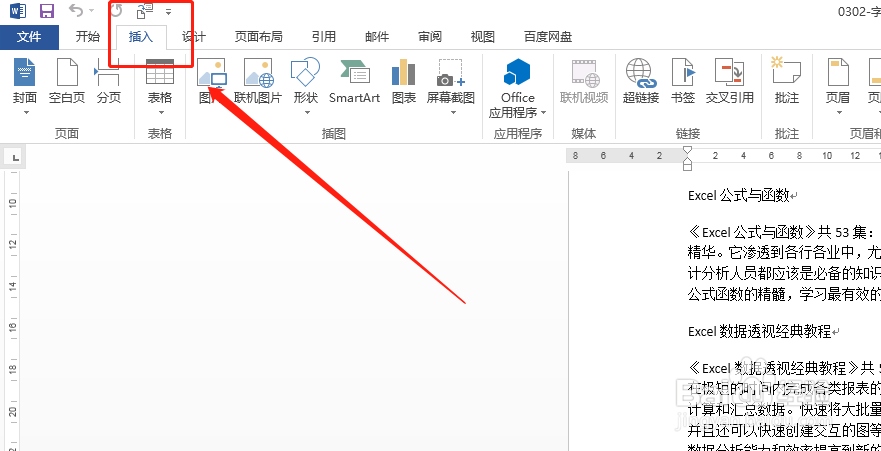Click the 页眉 header icon
881x451 pixels.
tap(838, 72)
